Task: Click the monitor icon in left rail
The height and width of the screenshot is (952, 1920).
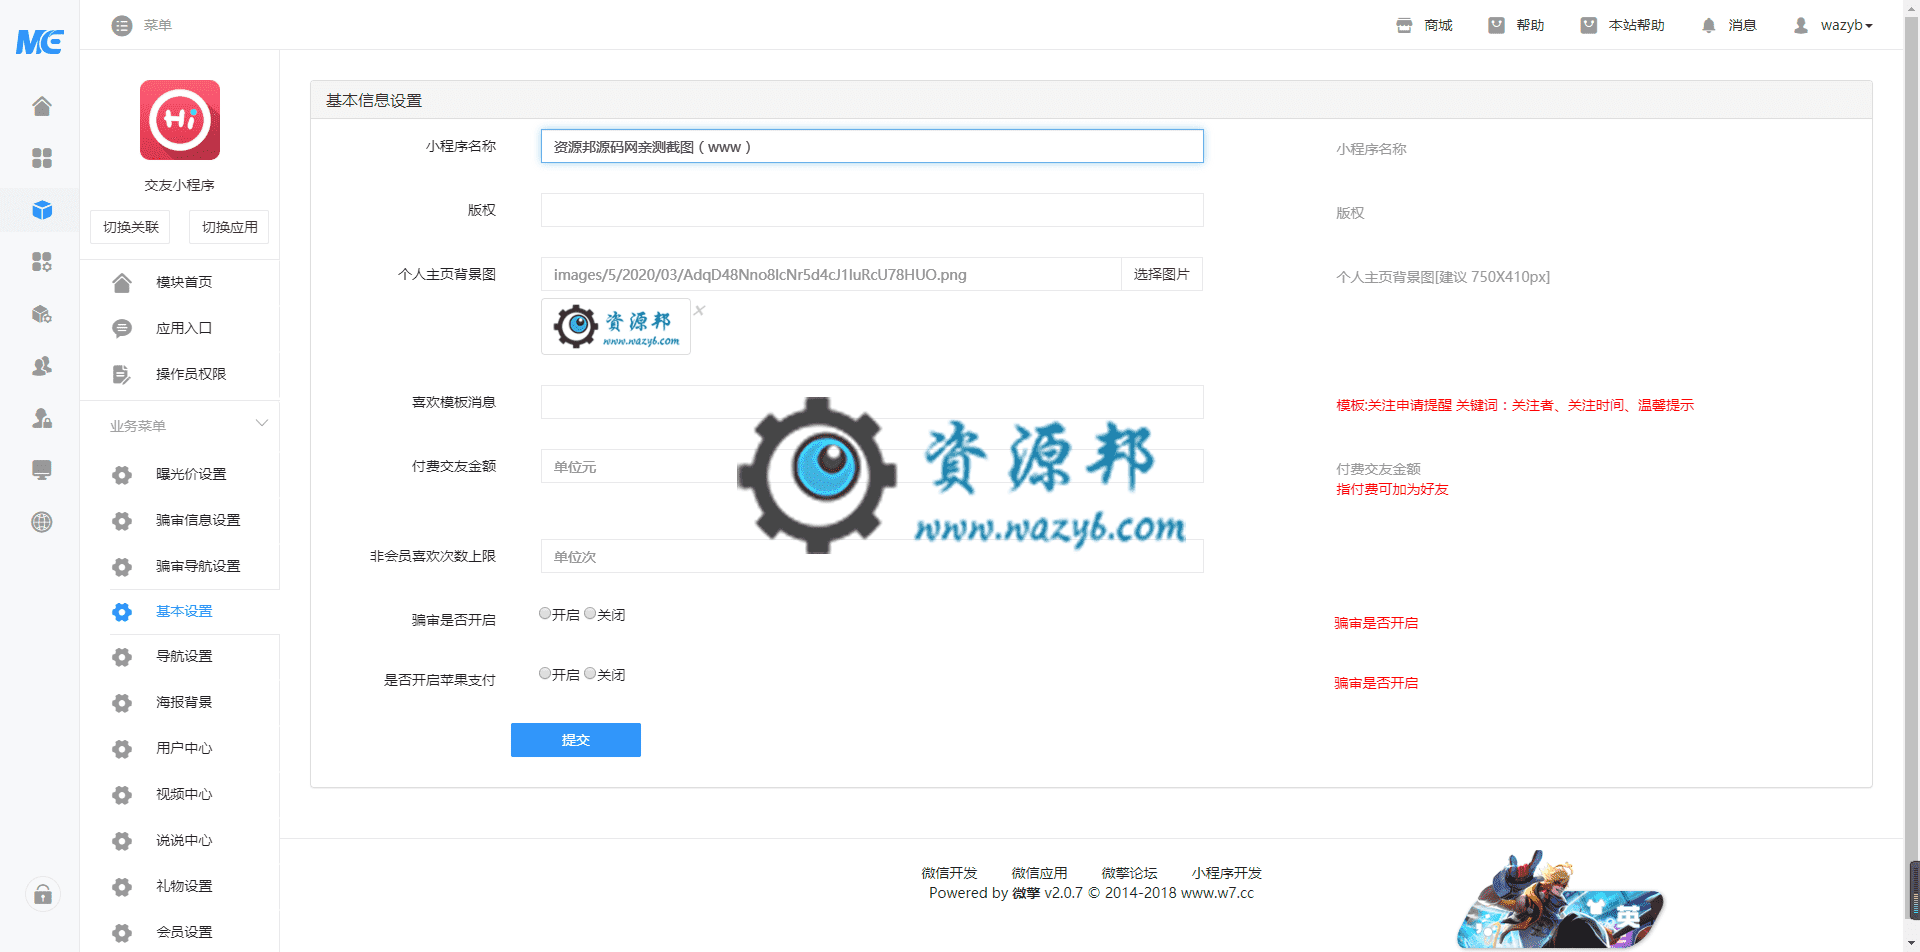Action: [x=41, y=470]
